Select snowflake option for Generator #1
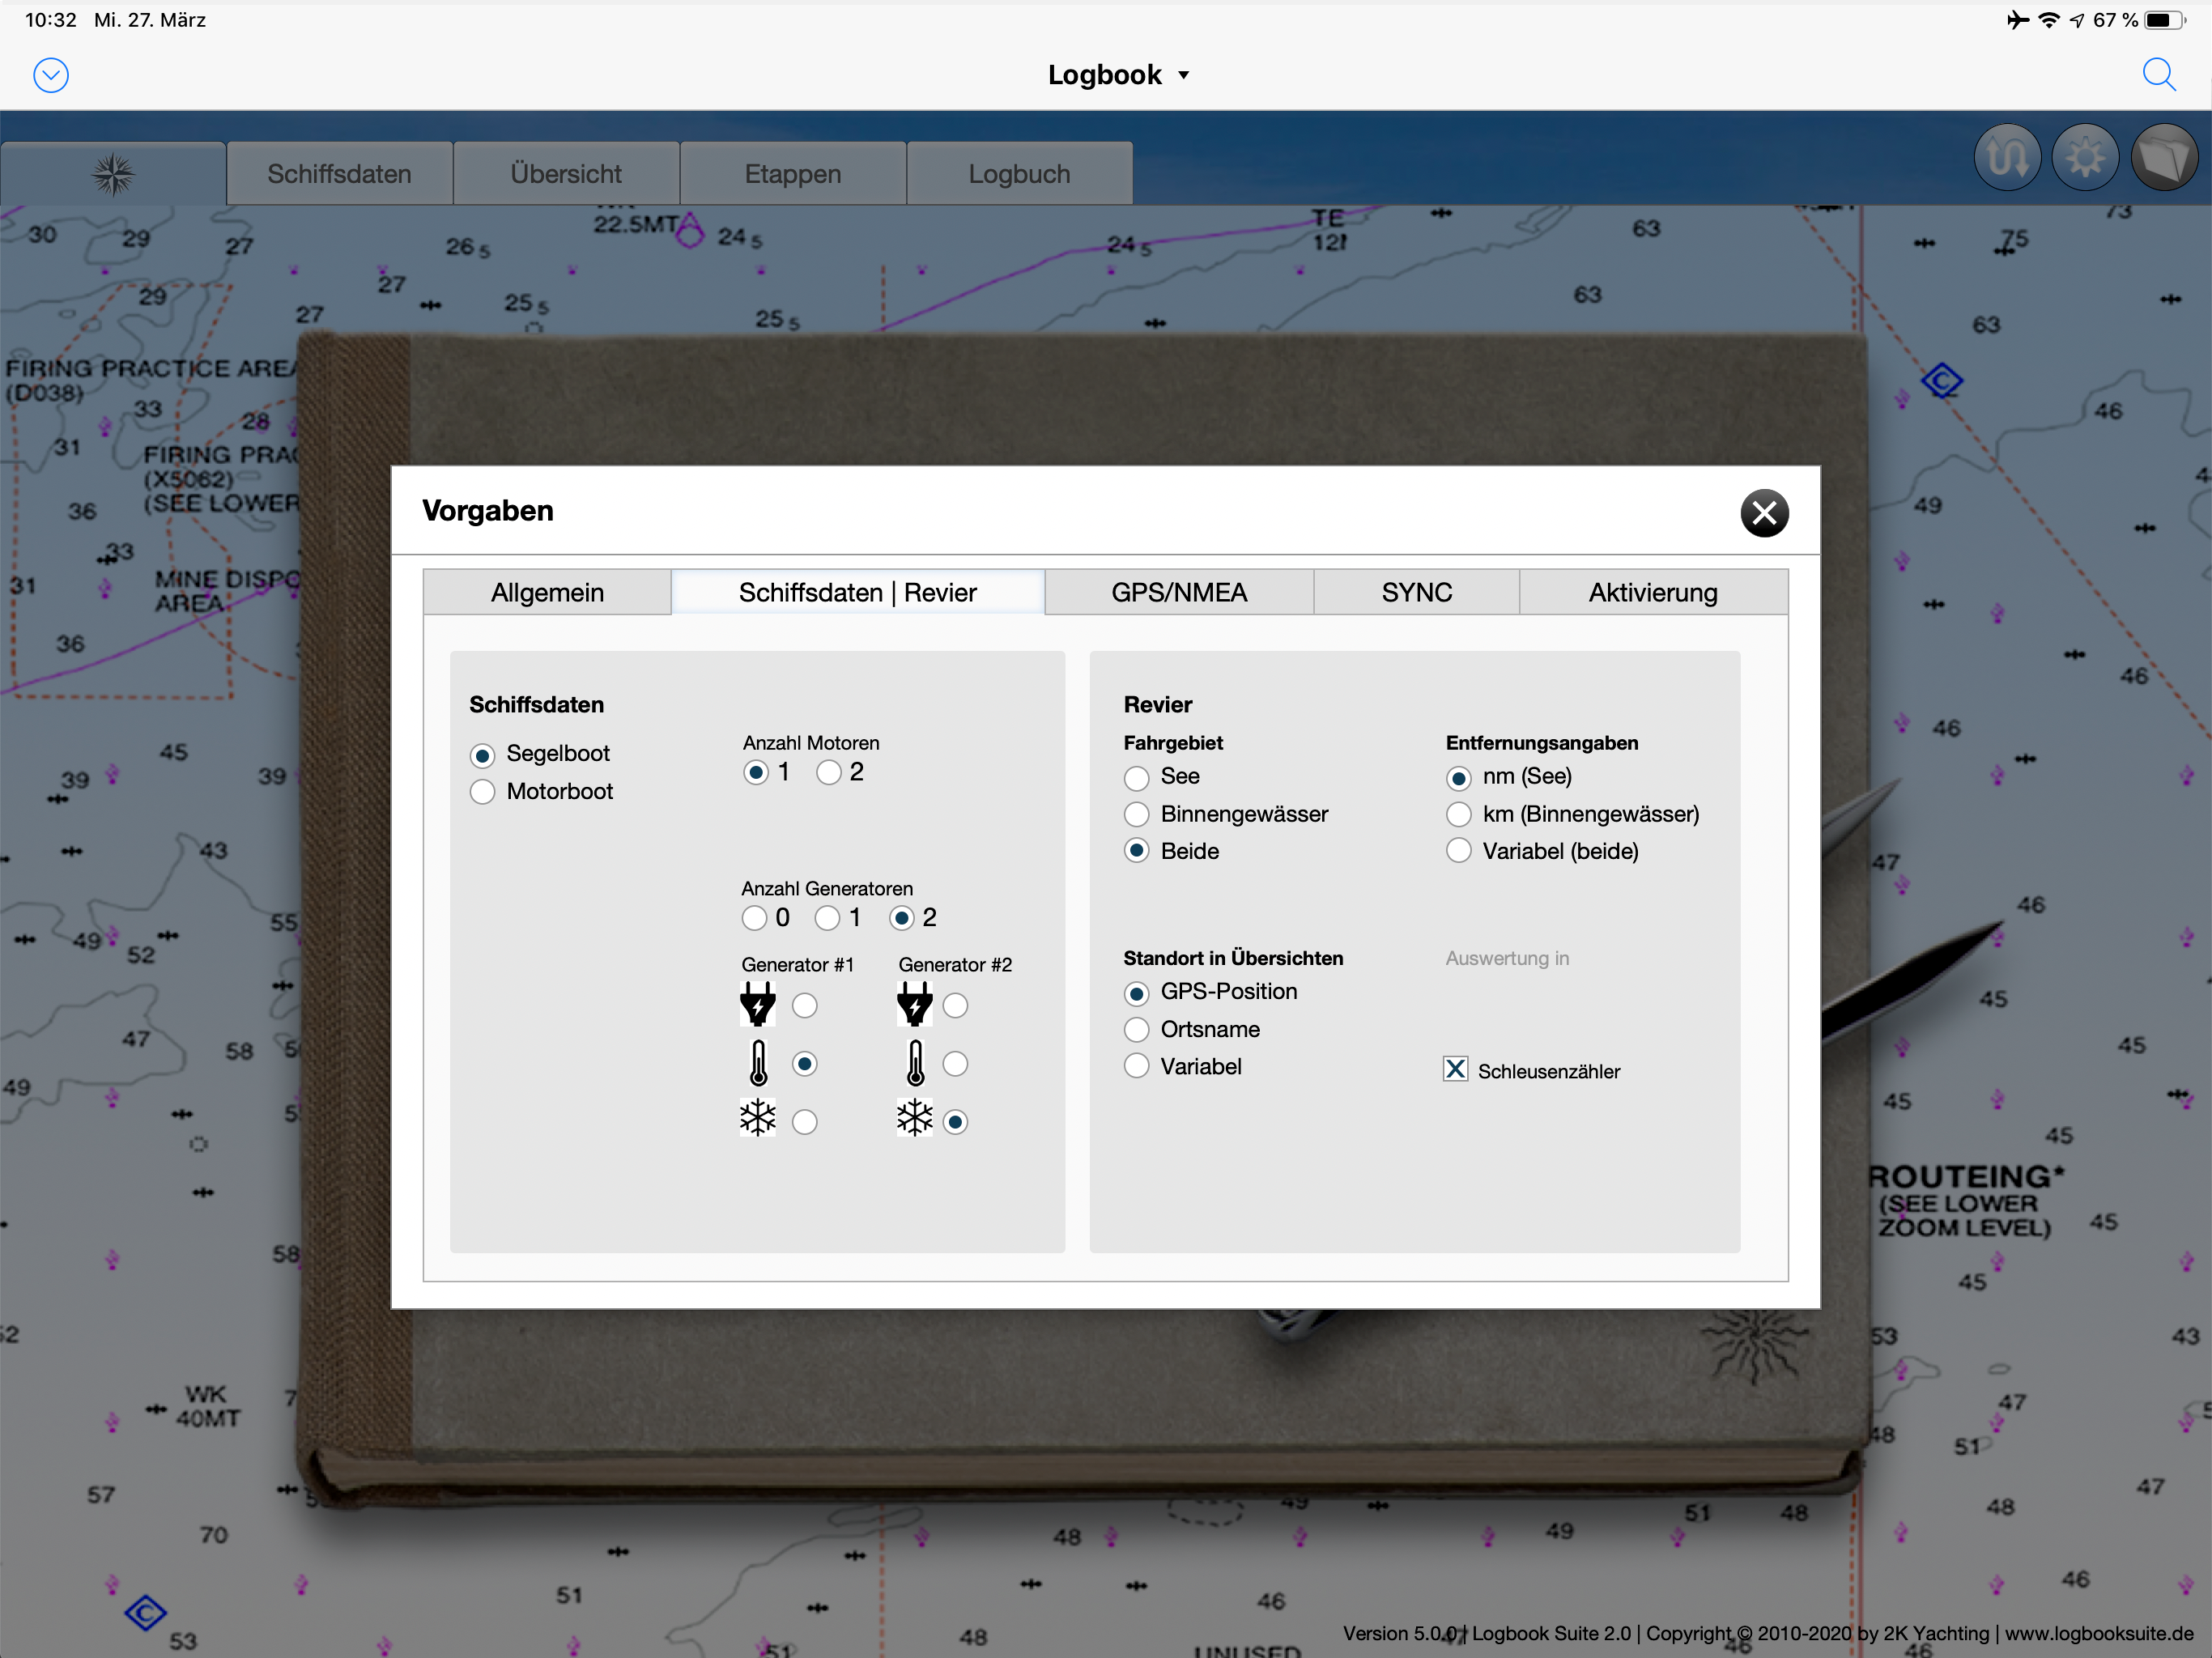Viewport: 2212px width, 1658px height. coord(805,1122)
